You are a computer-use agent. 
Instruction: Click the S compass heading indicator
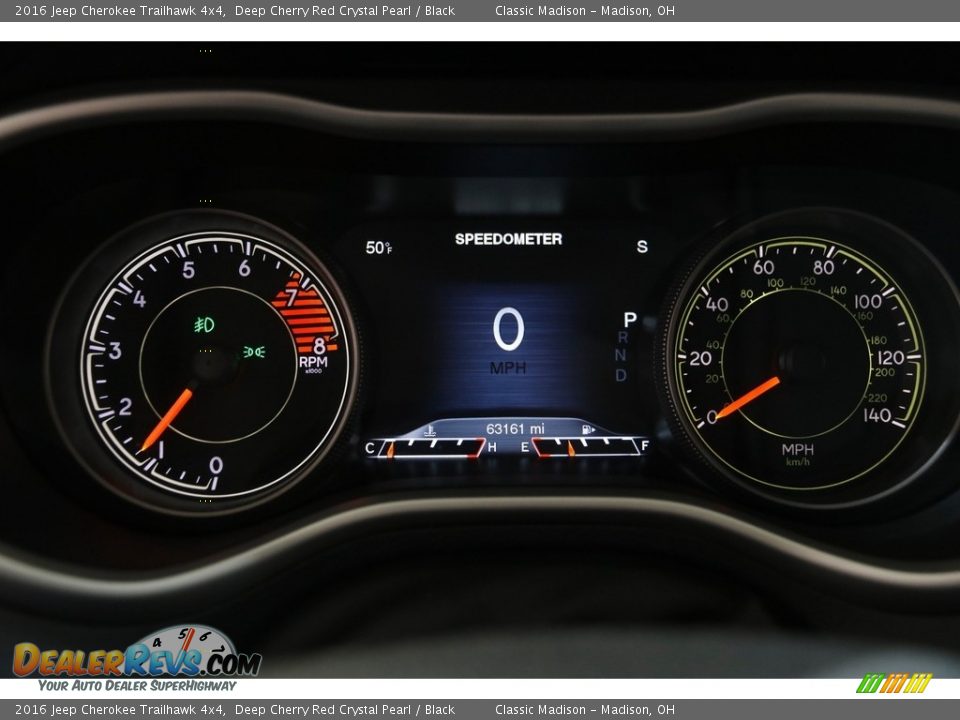[642, 247]
